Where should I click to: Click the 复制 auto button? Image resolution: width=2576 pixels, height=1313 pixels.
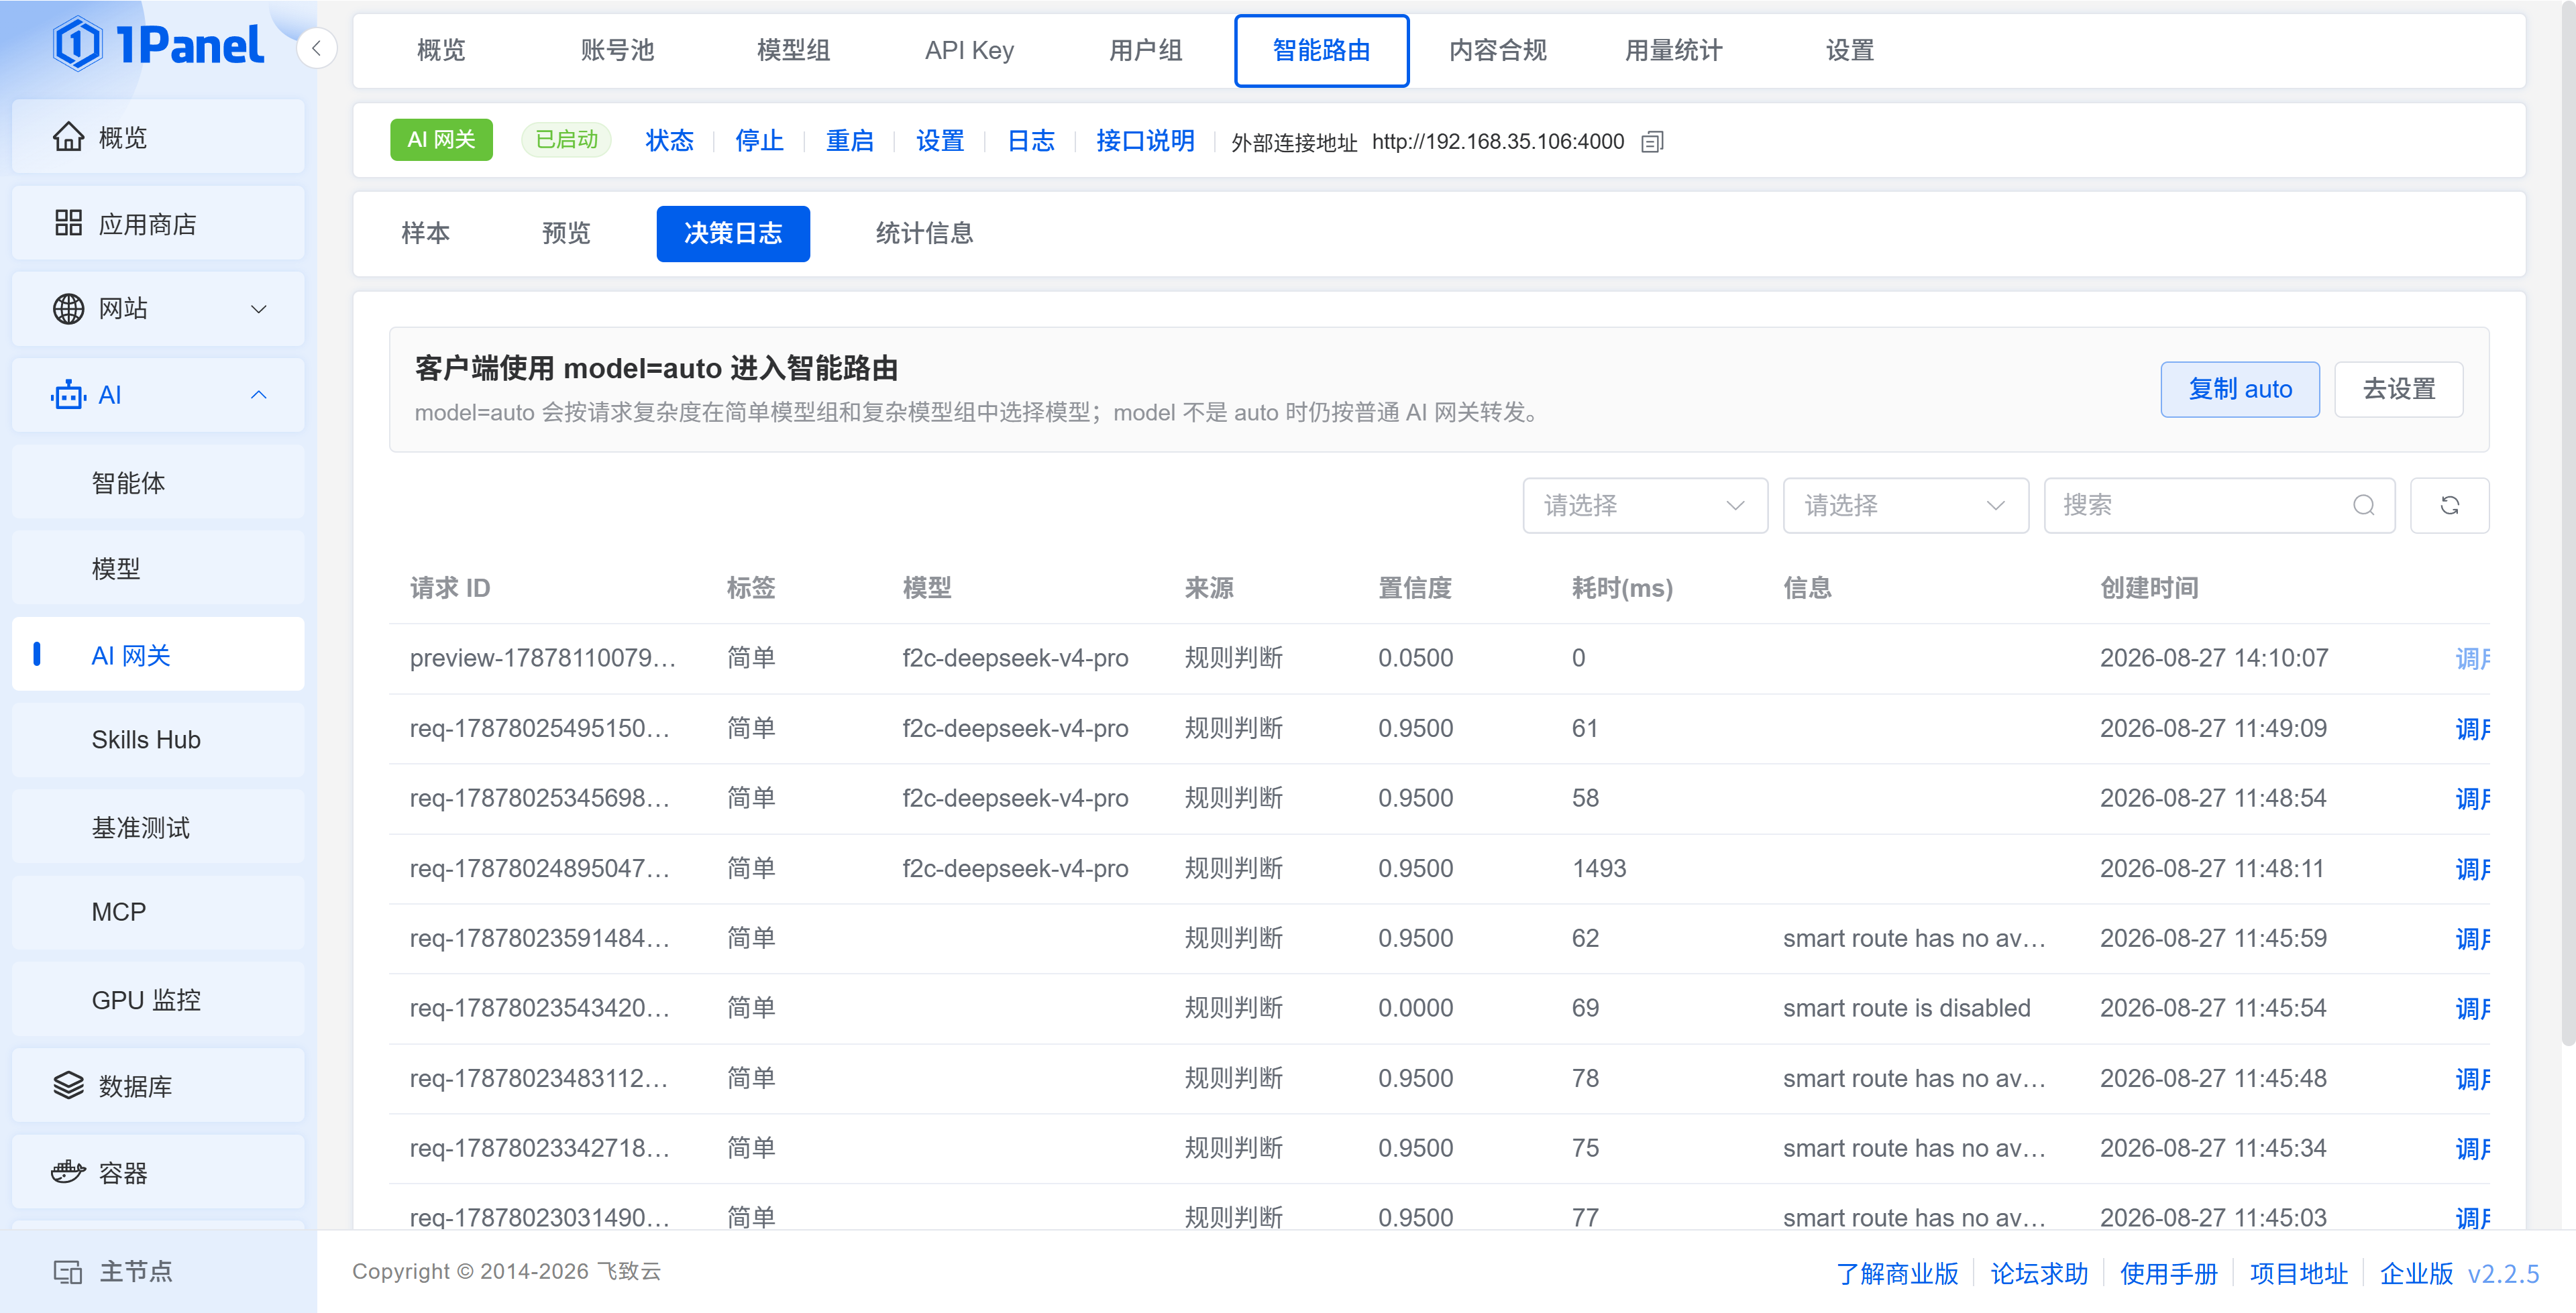pyautogui.click(x=2239, y=389)
